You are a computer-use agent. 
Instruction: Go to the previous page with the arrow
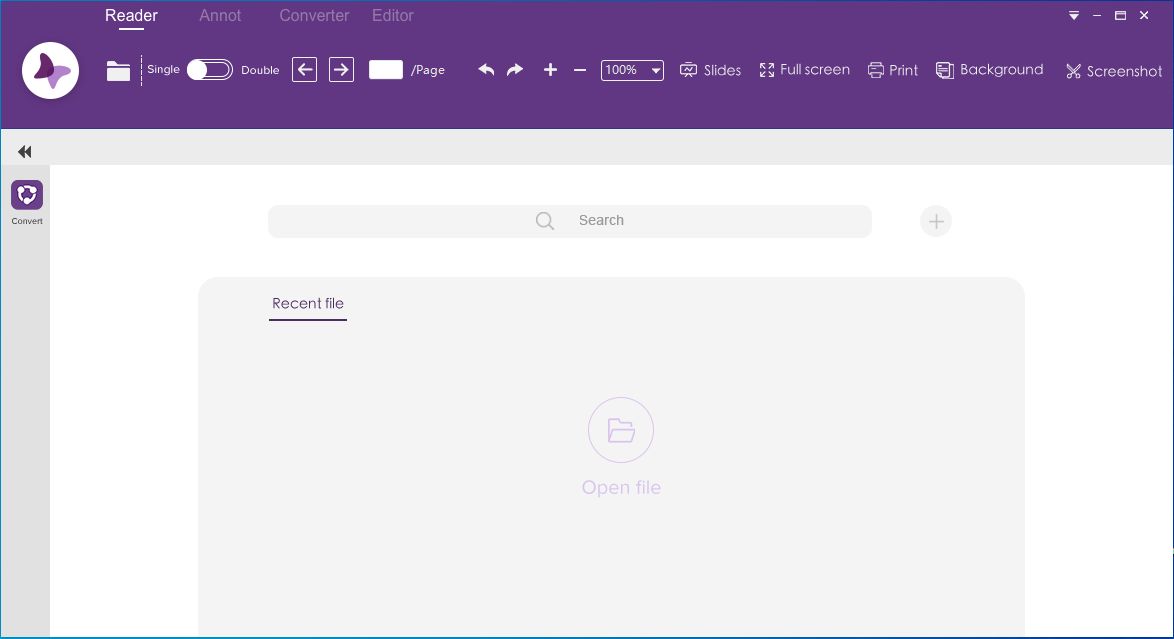pyautogui.click(x=304, y=70)
